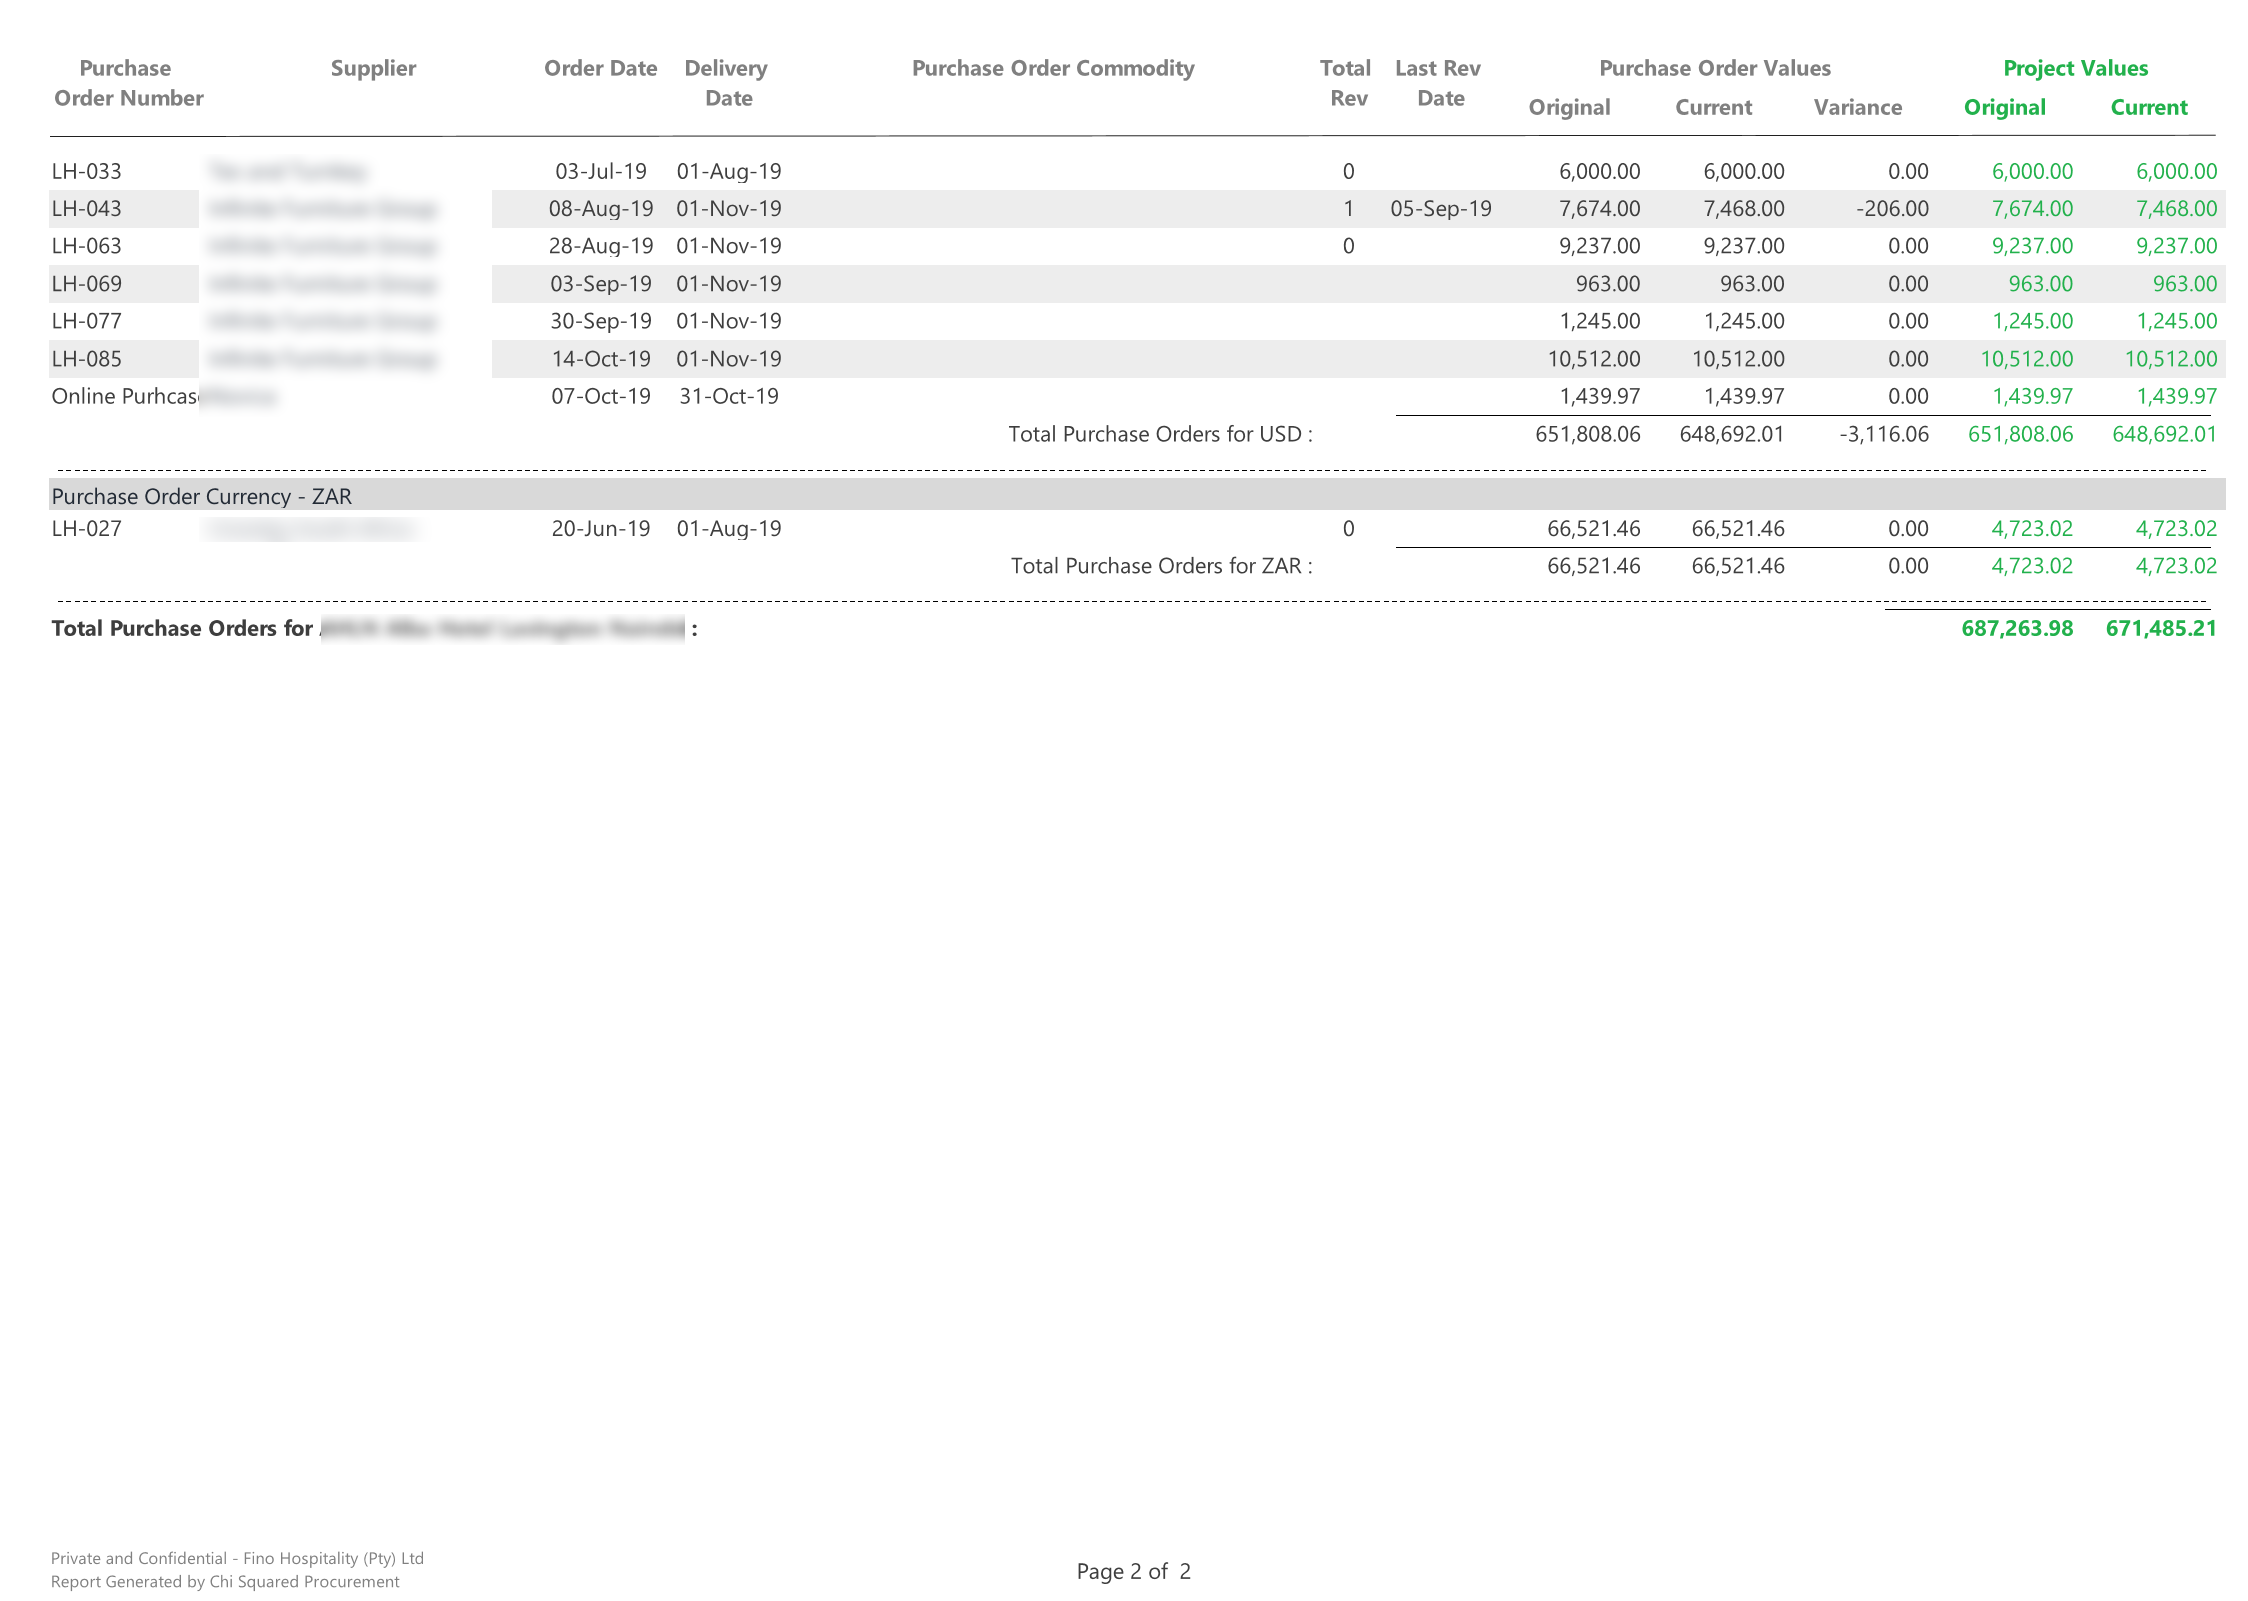The width and height of the screenshot is (2248, 1601).
Task: Click the -206.00 variance value
Action: (x=1892, y=209)
